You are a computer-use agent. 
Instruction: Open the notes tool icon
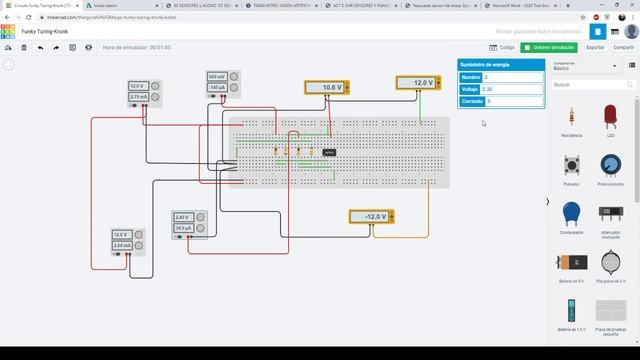point(73,48)
